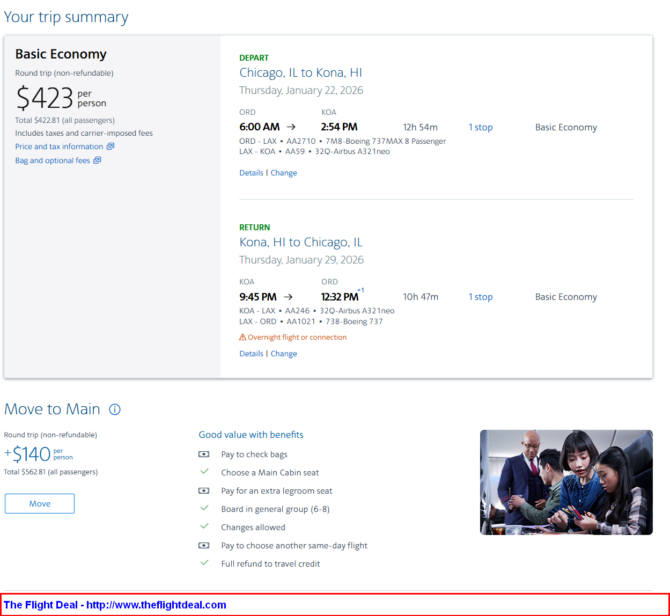
Task: Click the fee icon beside extra legroom seat
Action: 204,491
